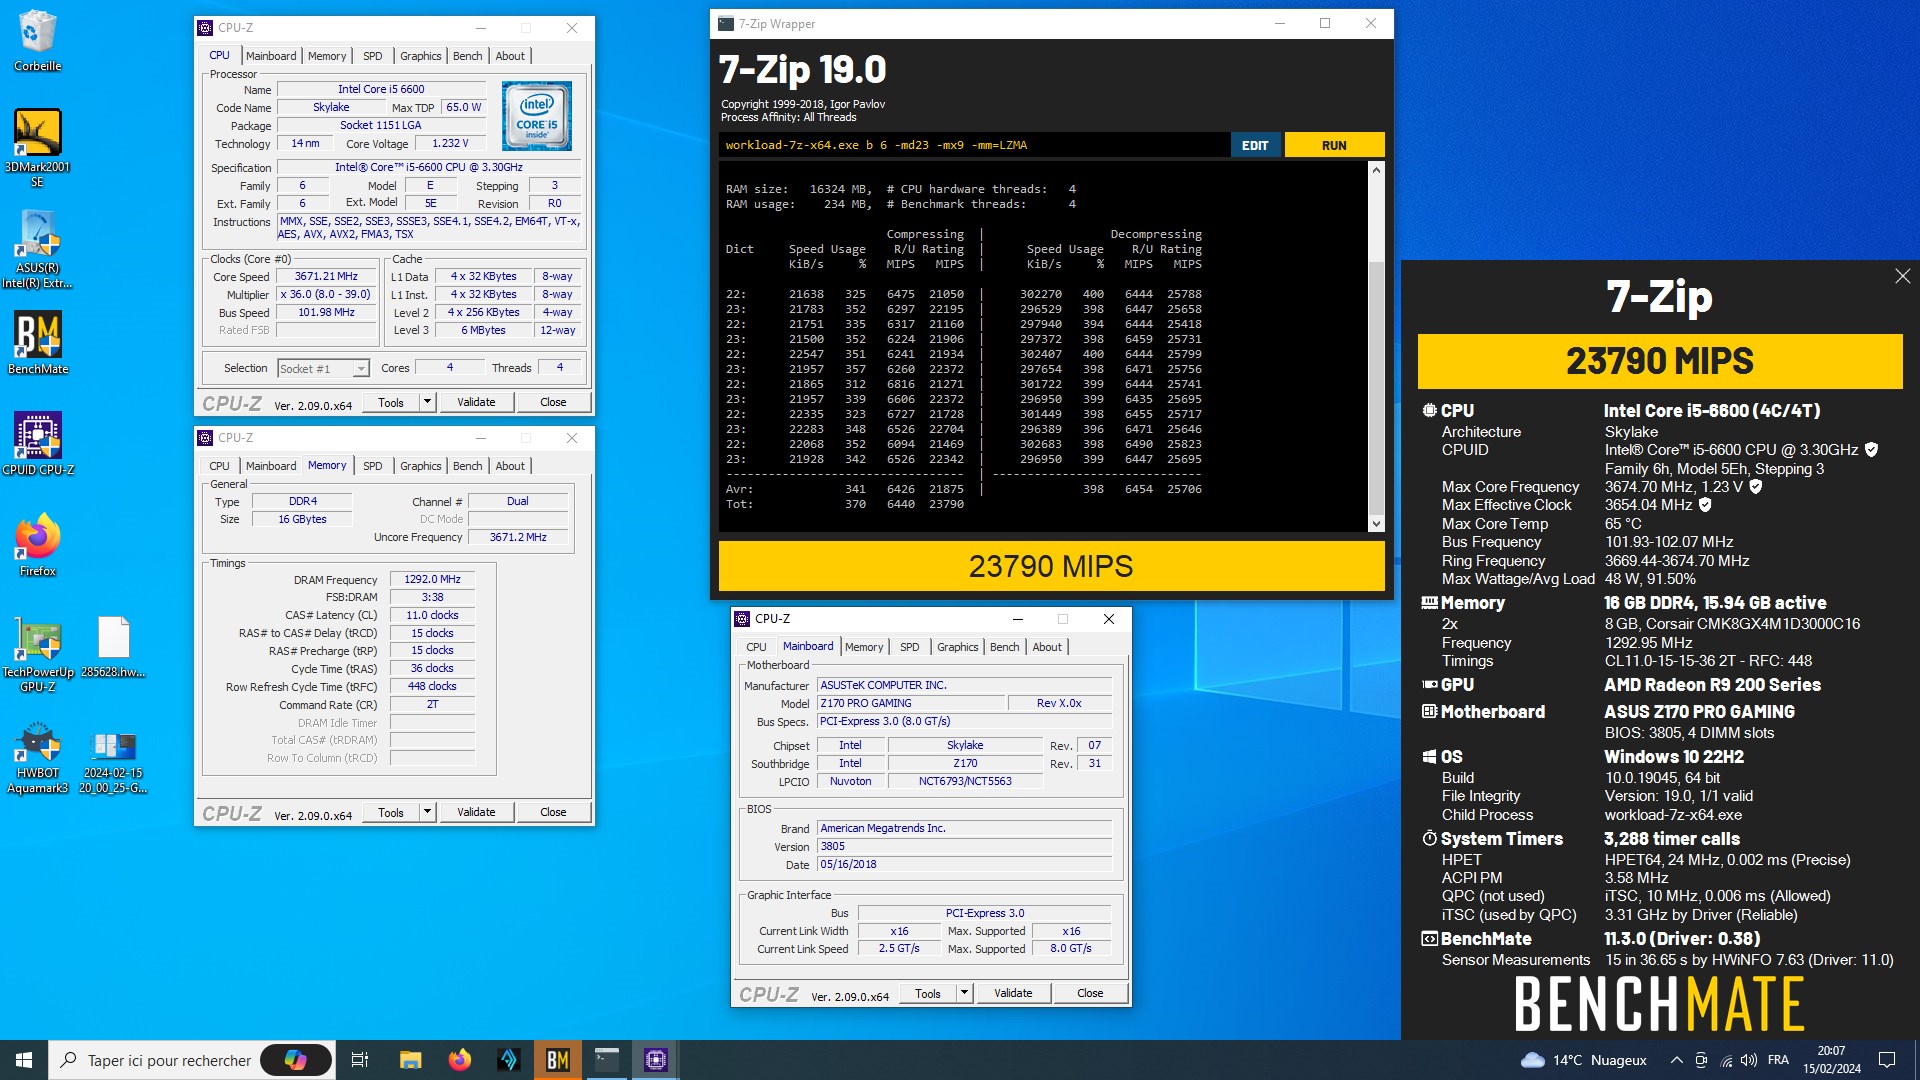Switch to Mainboard tab in CPU-Z CPU window

tap(271, 56)
